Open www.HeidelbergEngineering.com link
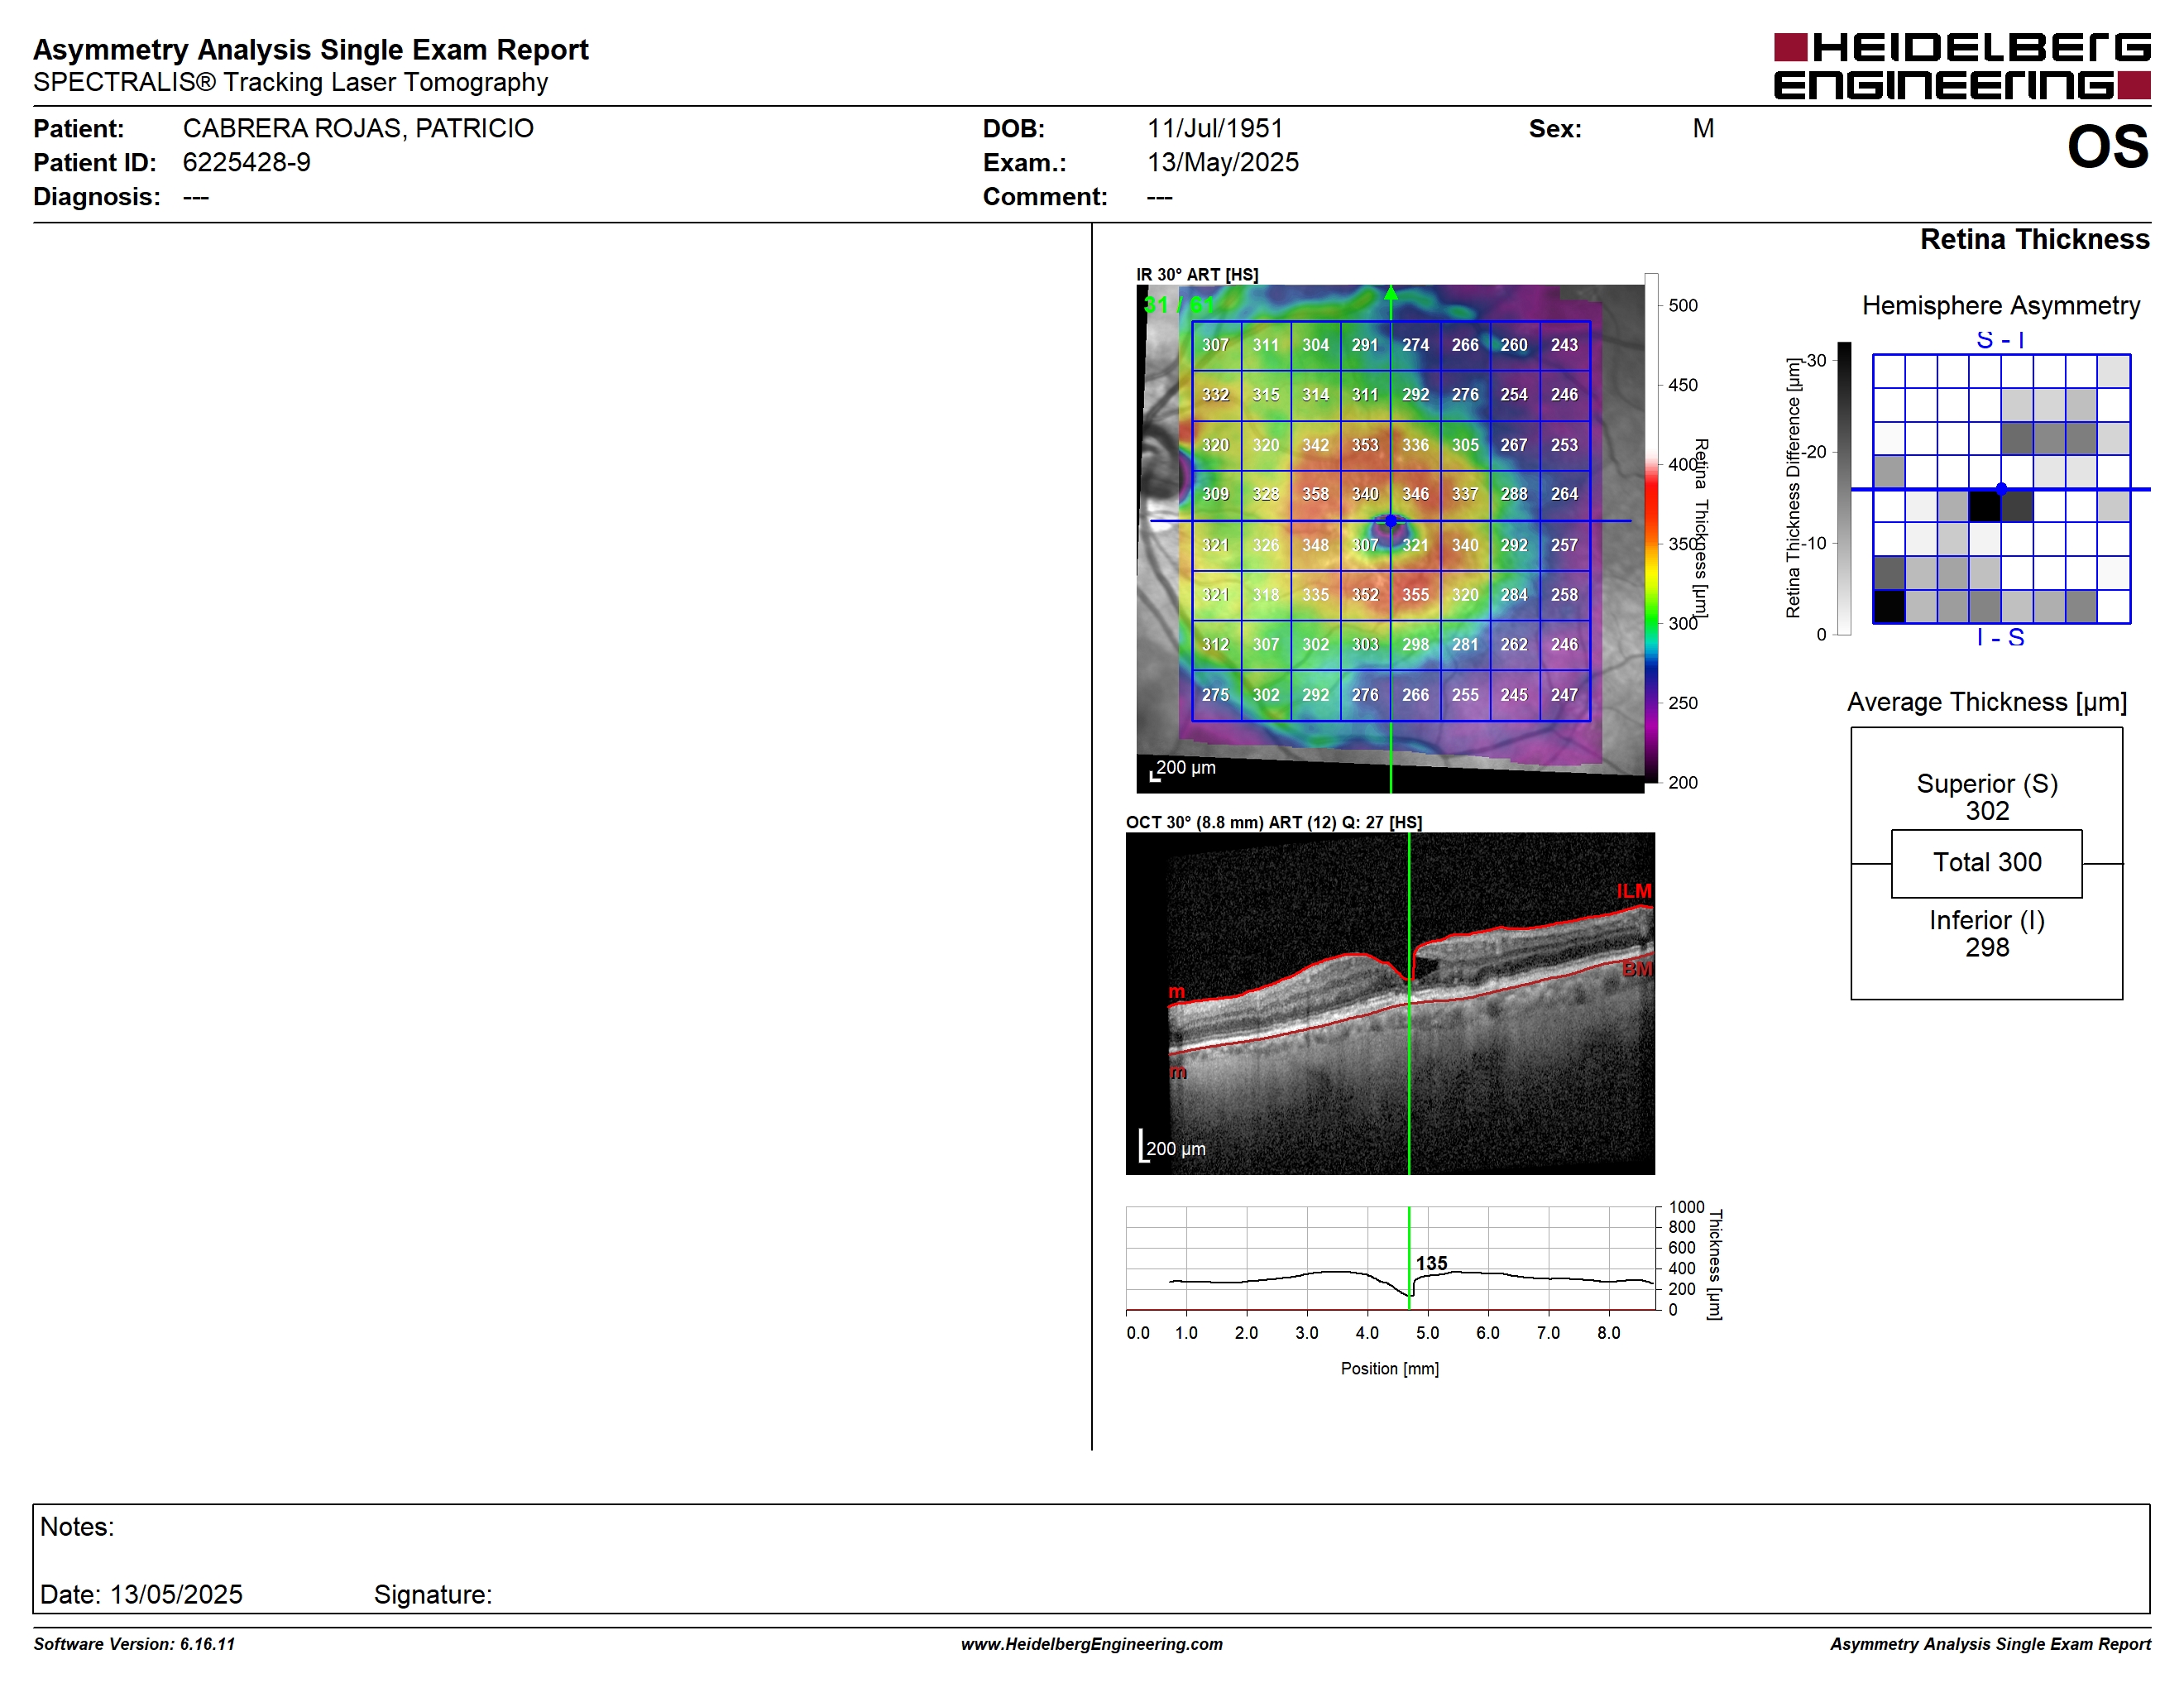 coord(1092,1644)
